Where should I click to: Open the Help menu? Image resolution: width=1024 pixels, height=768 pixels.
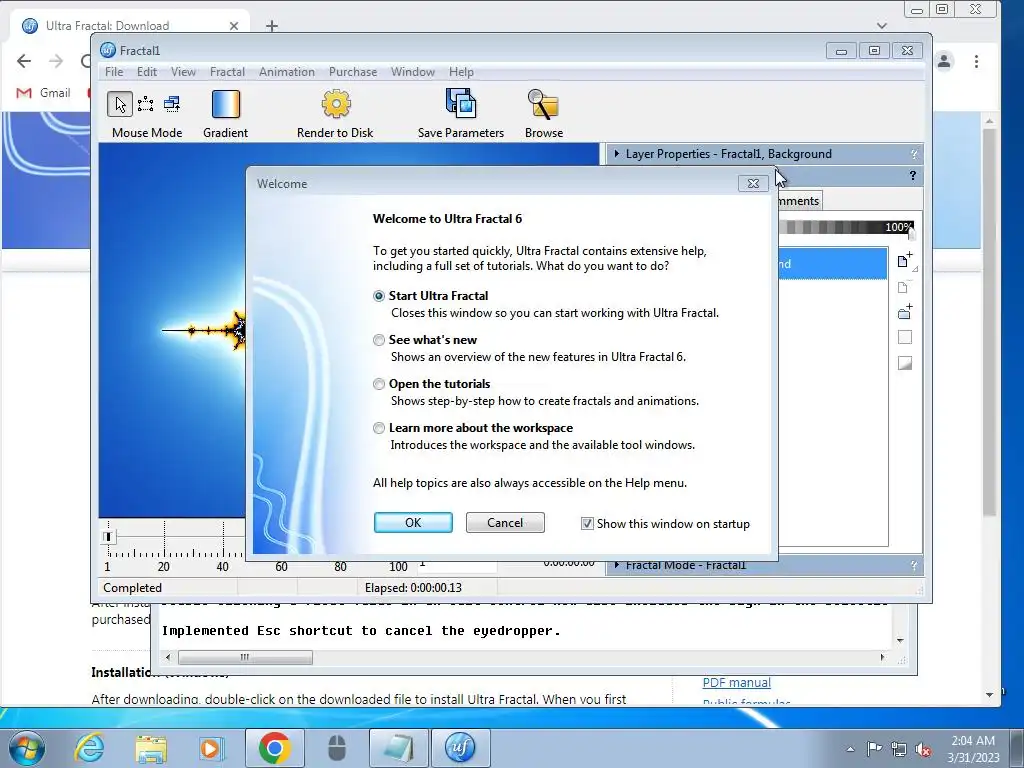coord(461,72)
